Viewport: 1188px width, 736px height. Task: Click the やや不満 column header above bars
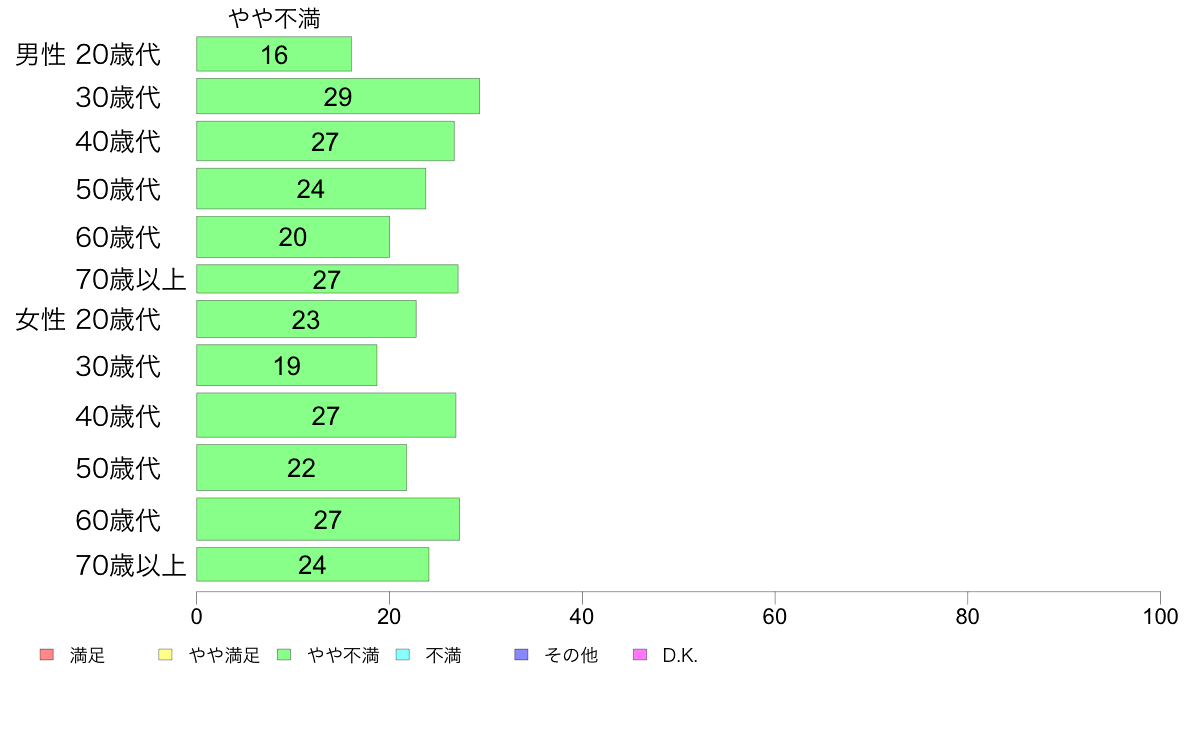pos(274,18)
